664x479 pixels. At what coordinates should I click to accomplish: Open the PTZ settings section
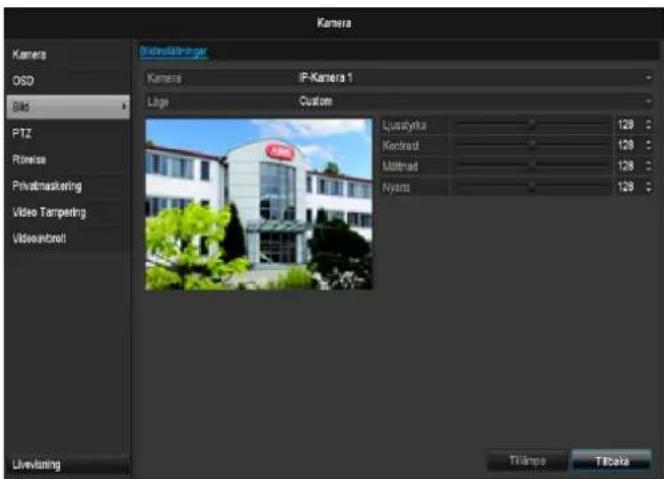[68, 133]
